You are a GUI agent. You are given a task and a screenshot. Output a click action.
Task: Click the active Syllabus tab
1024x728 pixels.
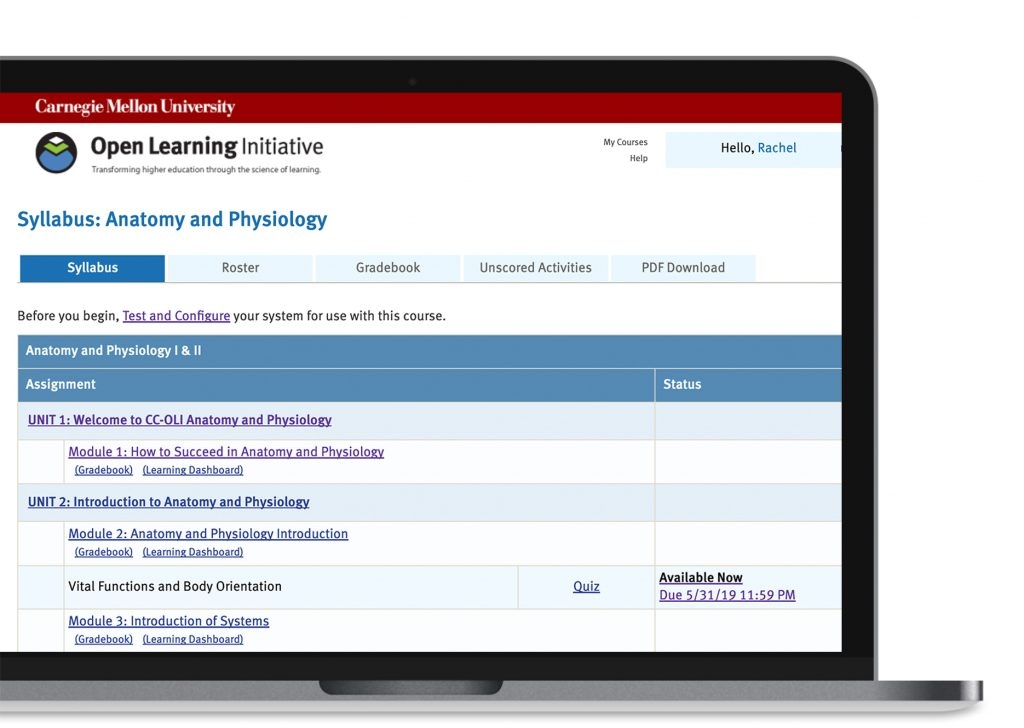[92, 268]
